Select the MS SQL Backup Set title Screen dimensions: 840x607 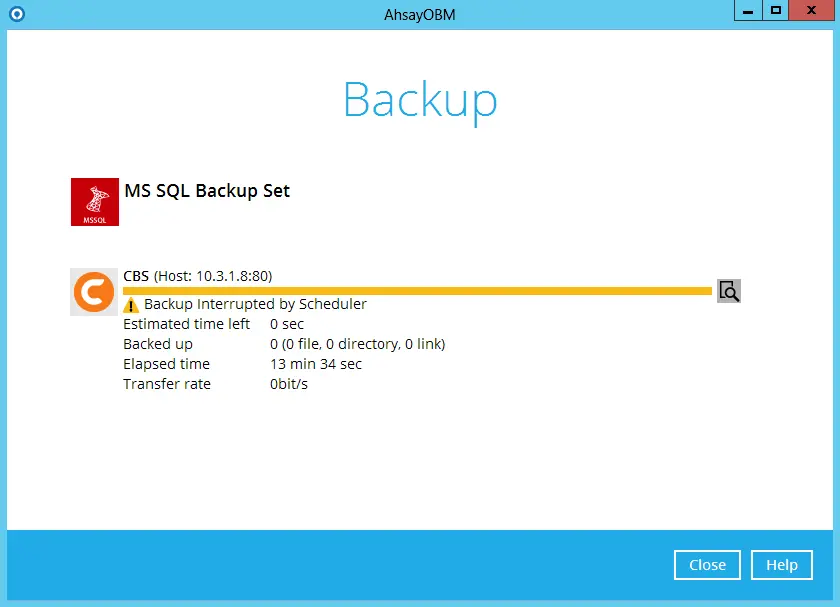pos(207,191)
